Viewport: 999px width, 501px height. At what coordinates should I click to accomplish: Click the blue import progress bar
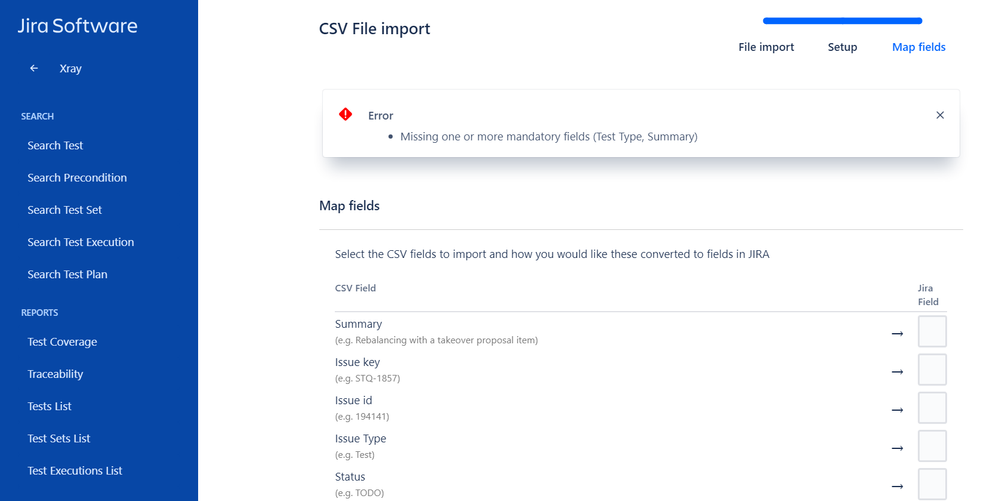842,21
